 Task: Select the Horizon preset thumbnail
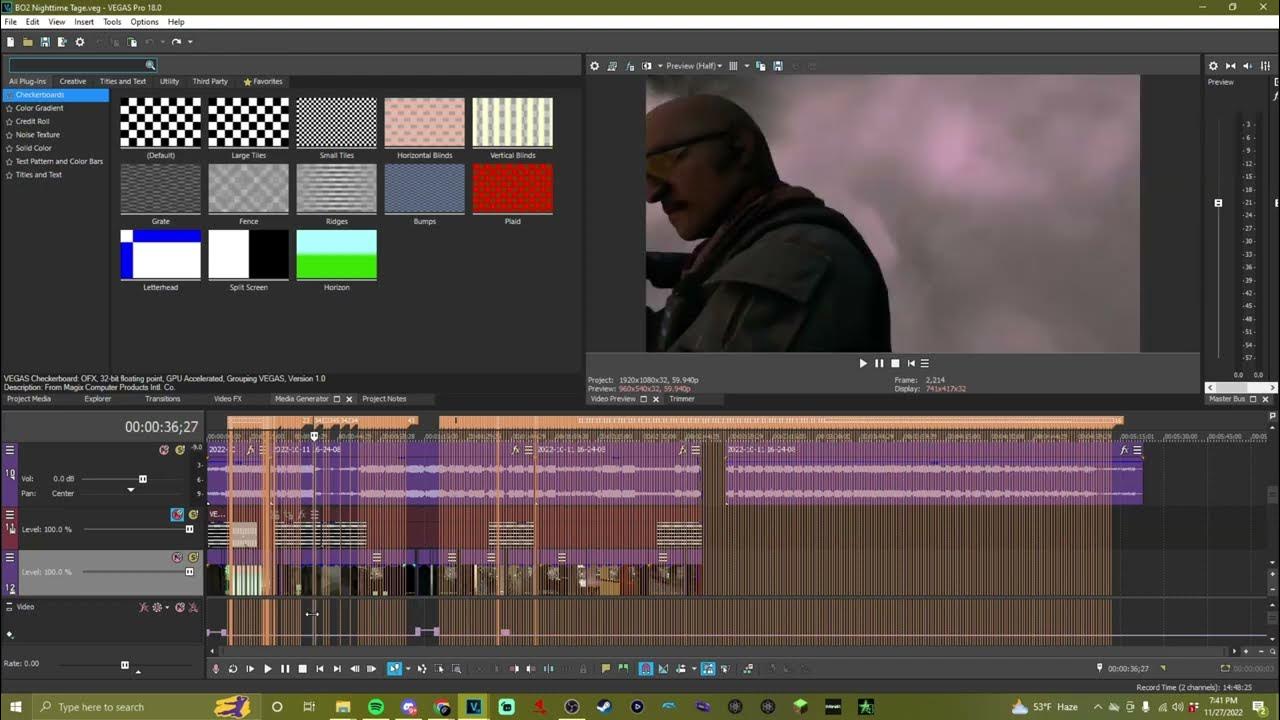(x=336, y=255)
